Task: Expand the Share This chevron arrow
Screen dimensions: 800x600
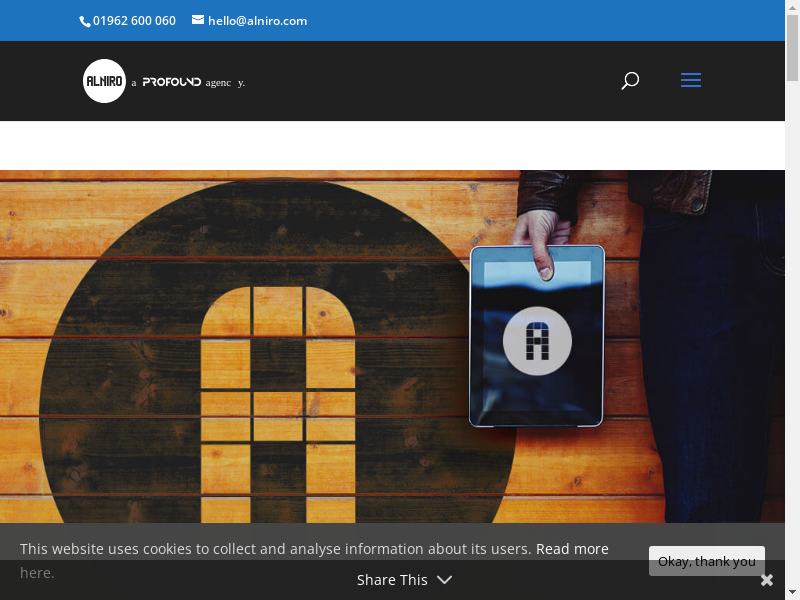Action: (444, 580)
